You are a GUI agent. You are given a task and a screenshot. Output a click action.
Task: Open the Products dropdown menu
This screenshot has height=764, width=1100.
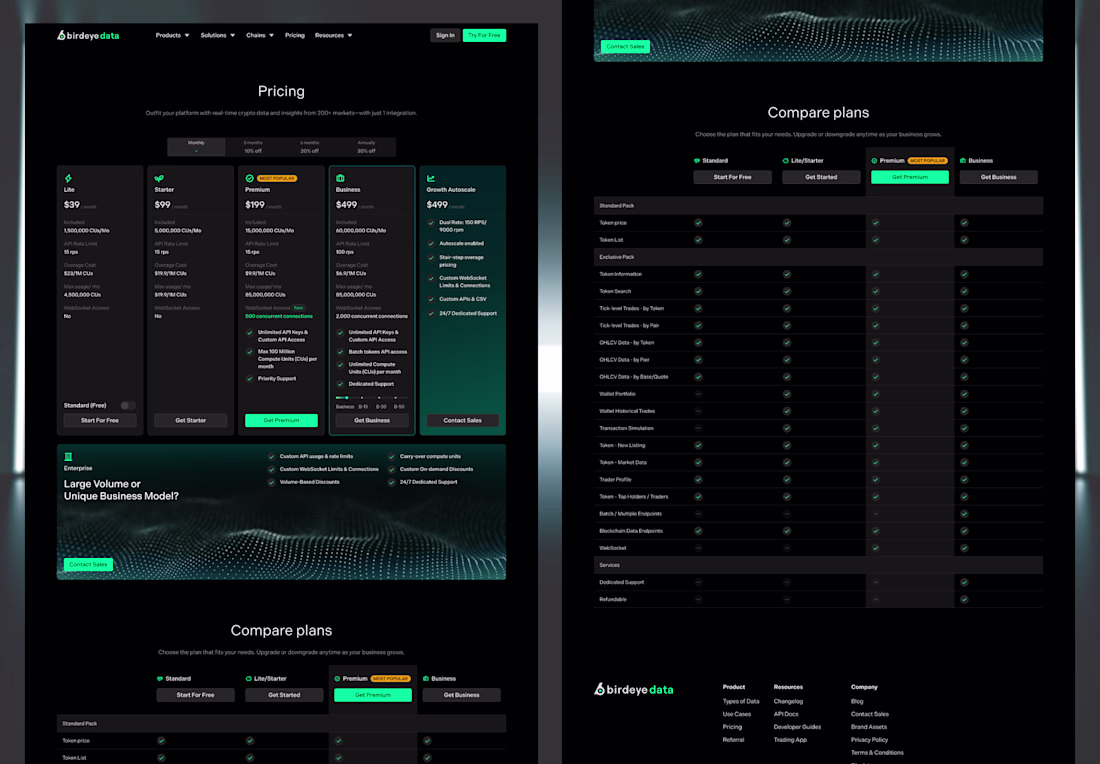[x=173, y=35]
